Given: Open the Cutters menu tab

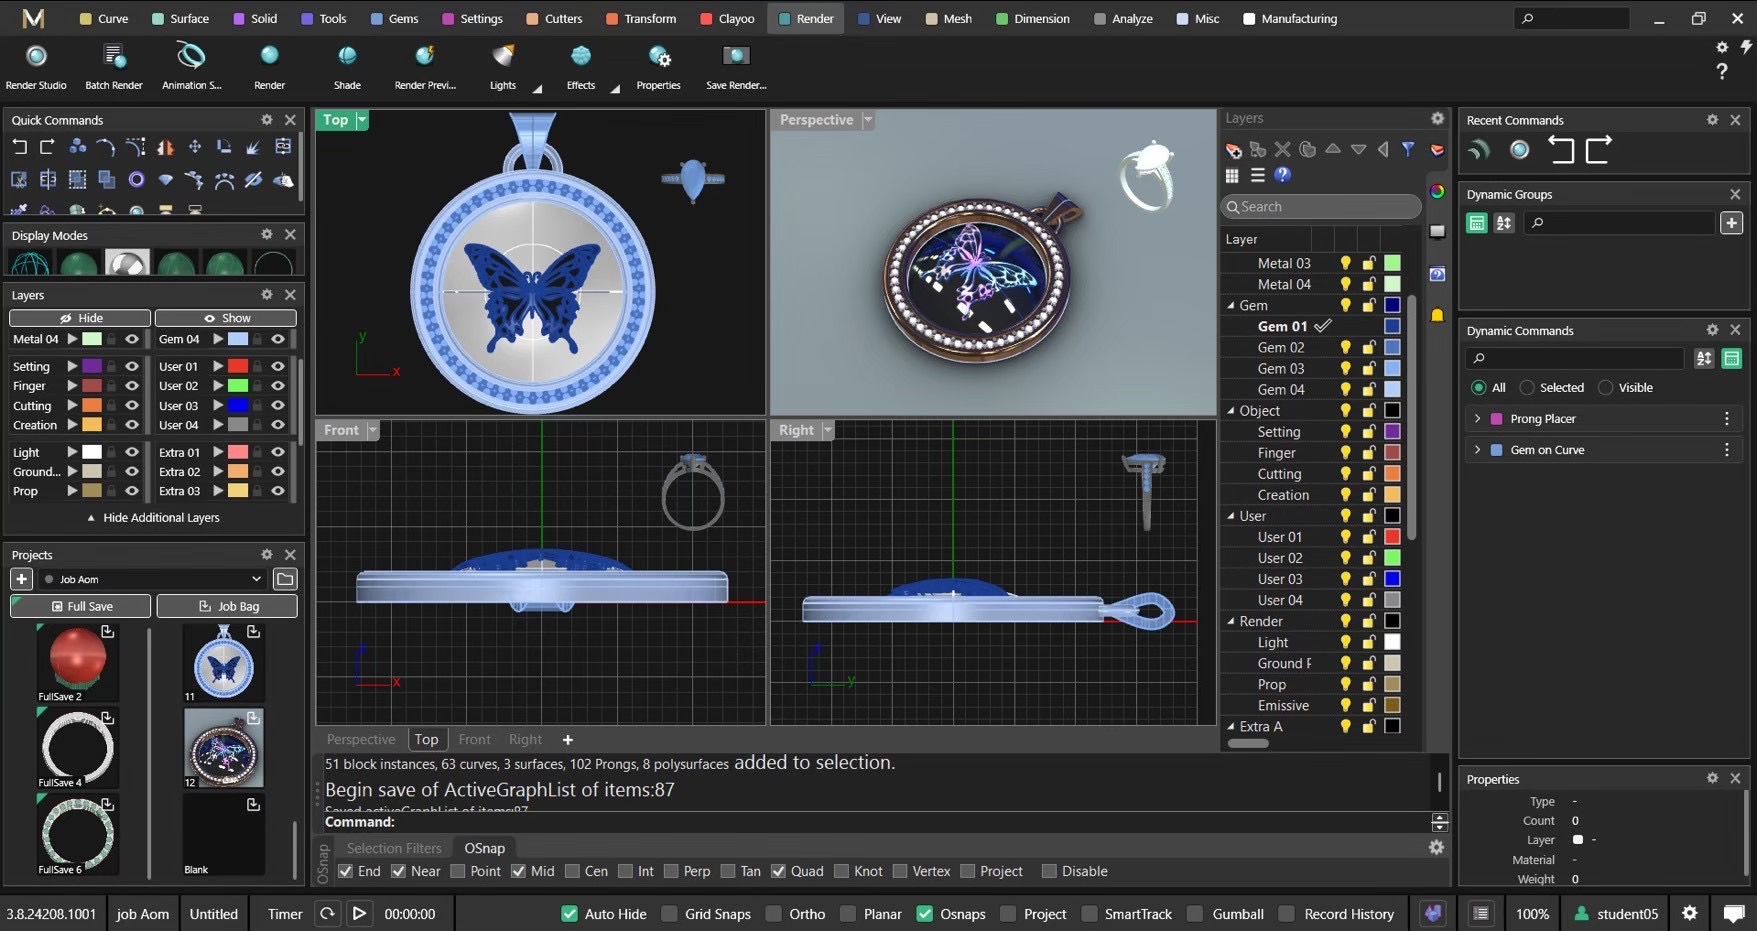Looking at the screenshot, I should point(554,18).
